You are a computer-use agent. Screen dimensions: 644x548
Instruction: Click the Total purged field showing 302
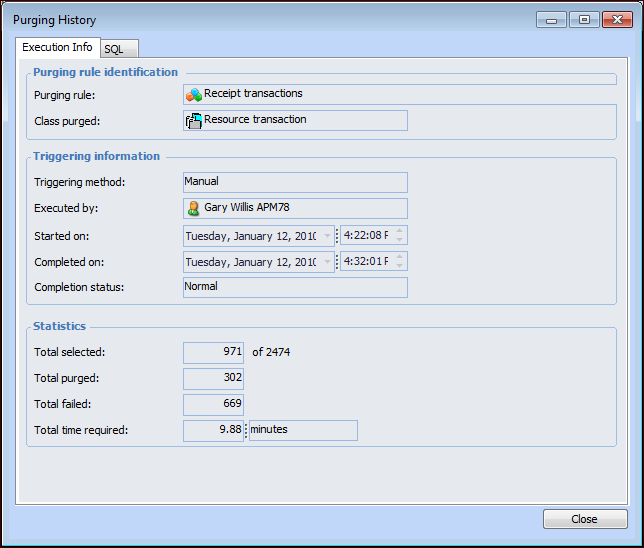tap(214, 378)
